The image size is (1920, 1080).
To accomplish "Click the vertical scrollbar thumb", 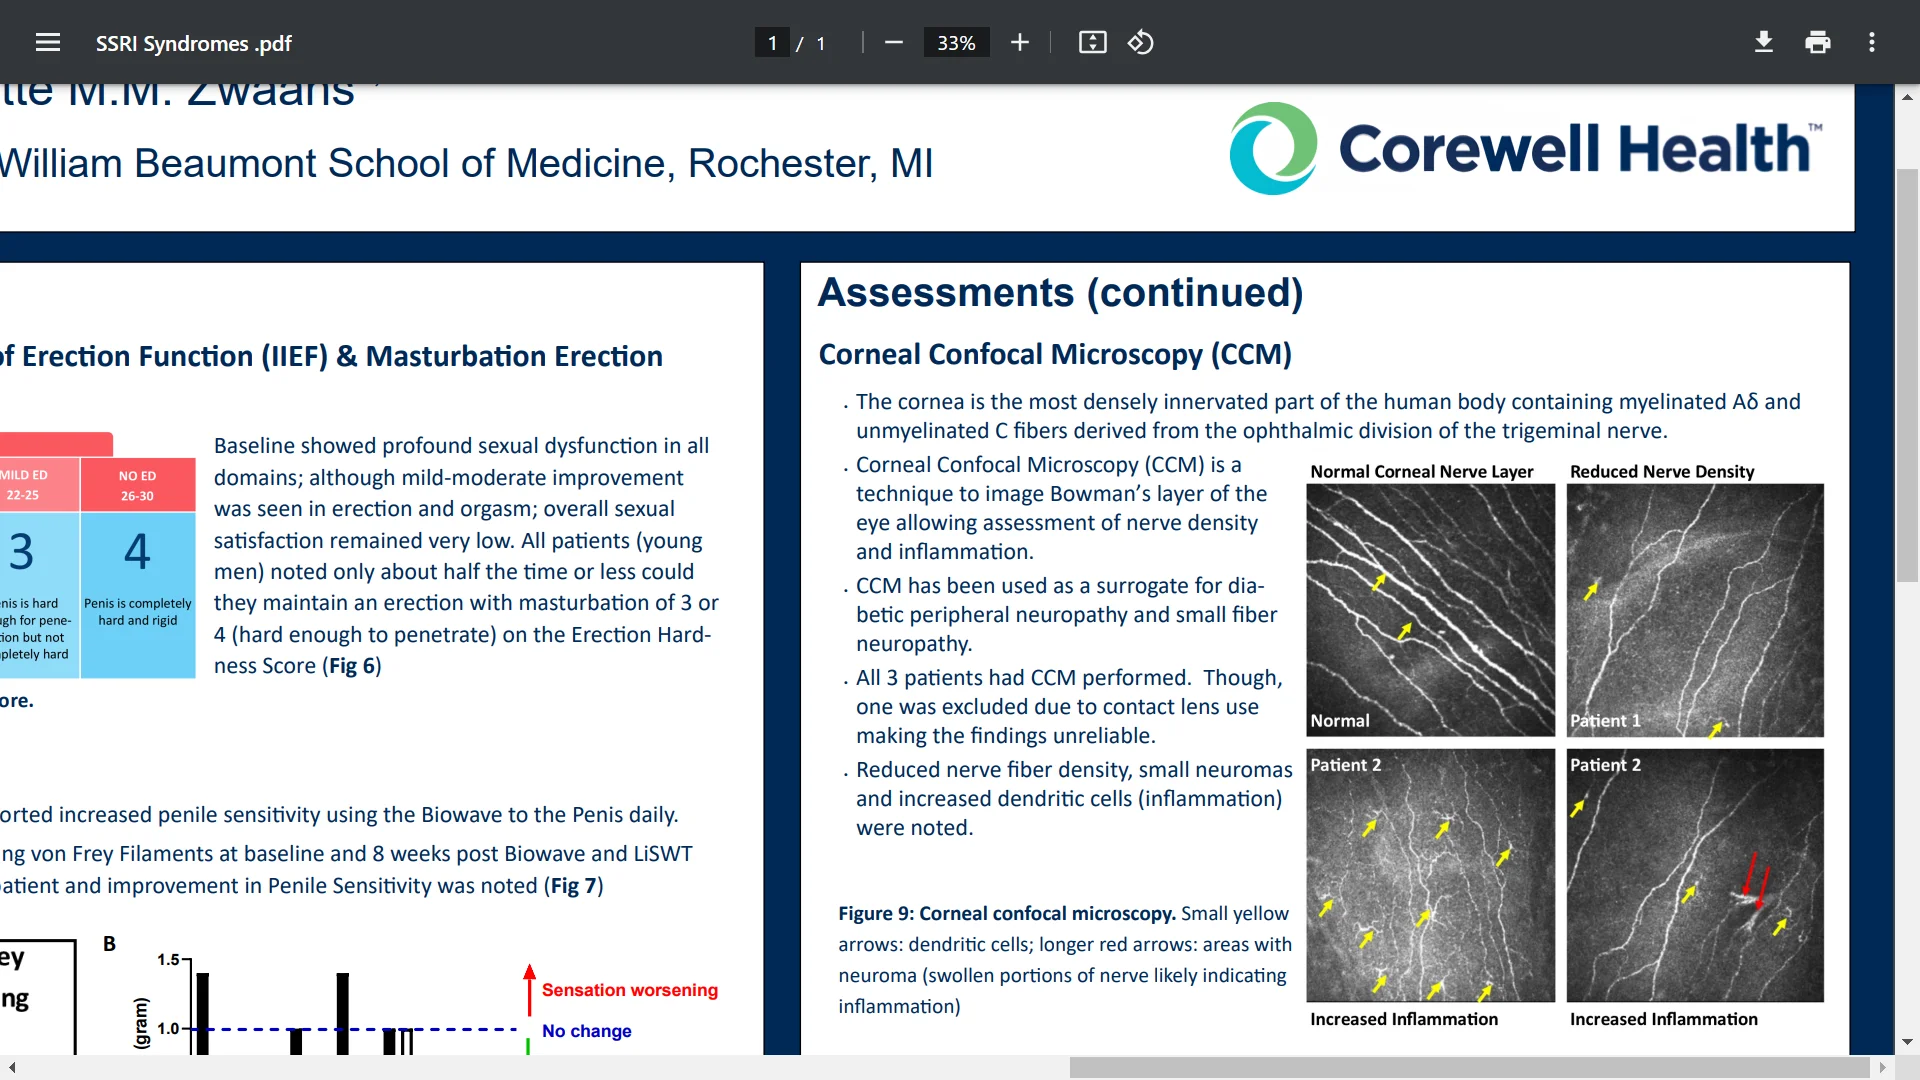I will coord(1907,375).
